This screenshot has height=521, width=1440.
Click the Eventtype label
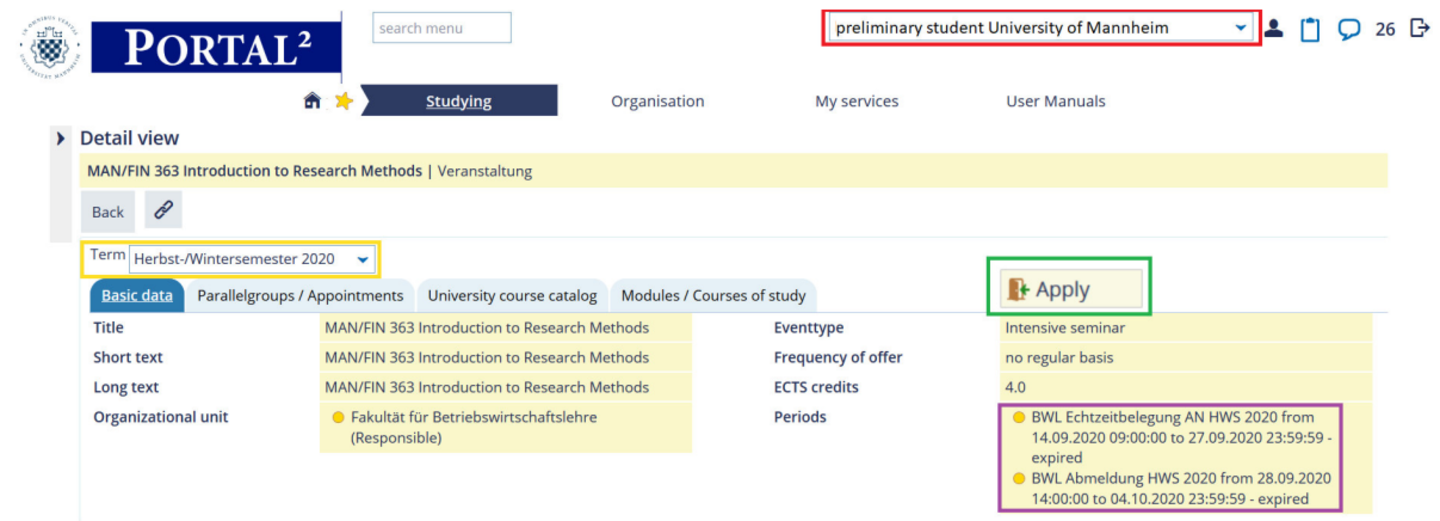click(809, 327)
